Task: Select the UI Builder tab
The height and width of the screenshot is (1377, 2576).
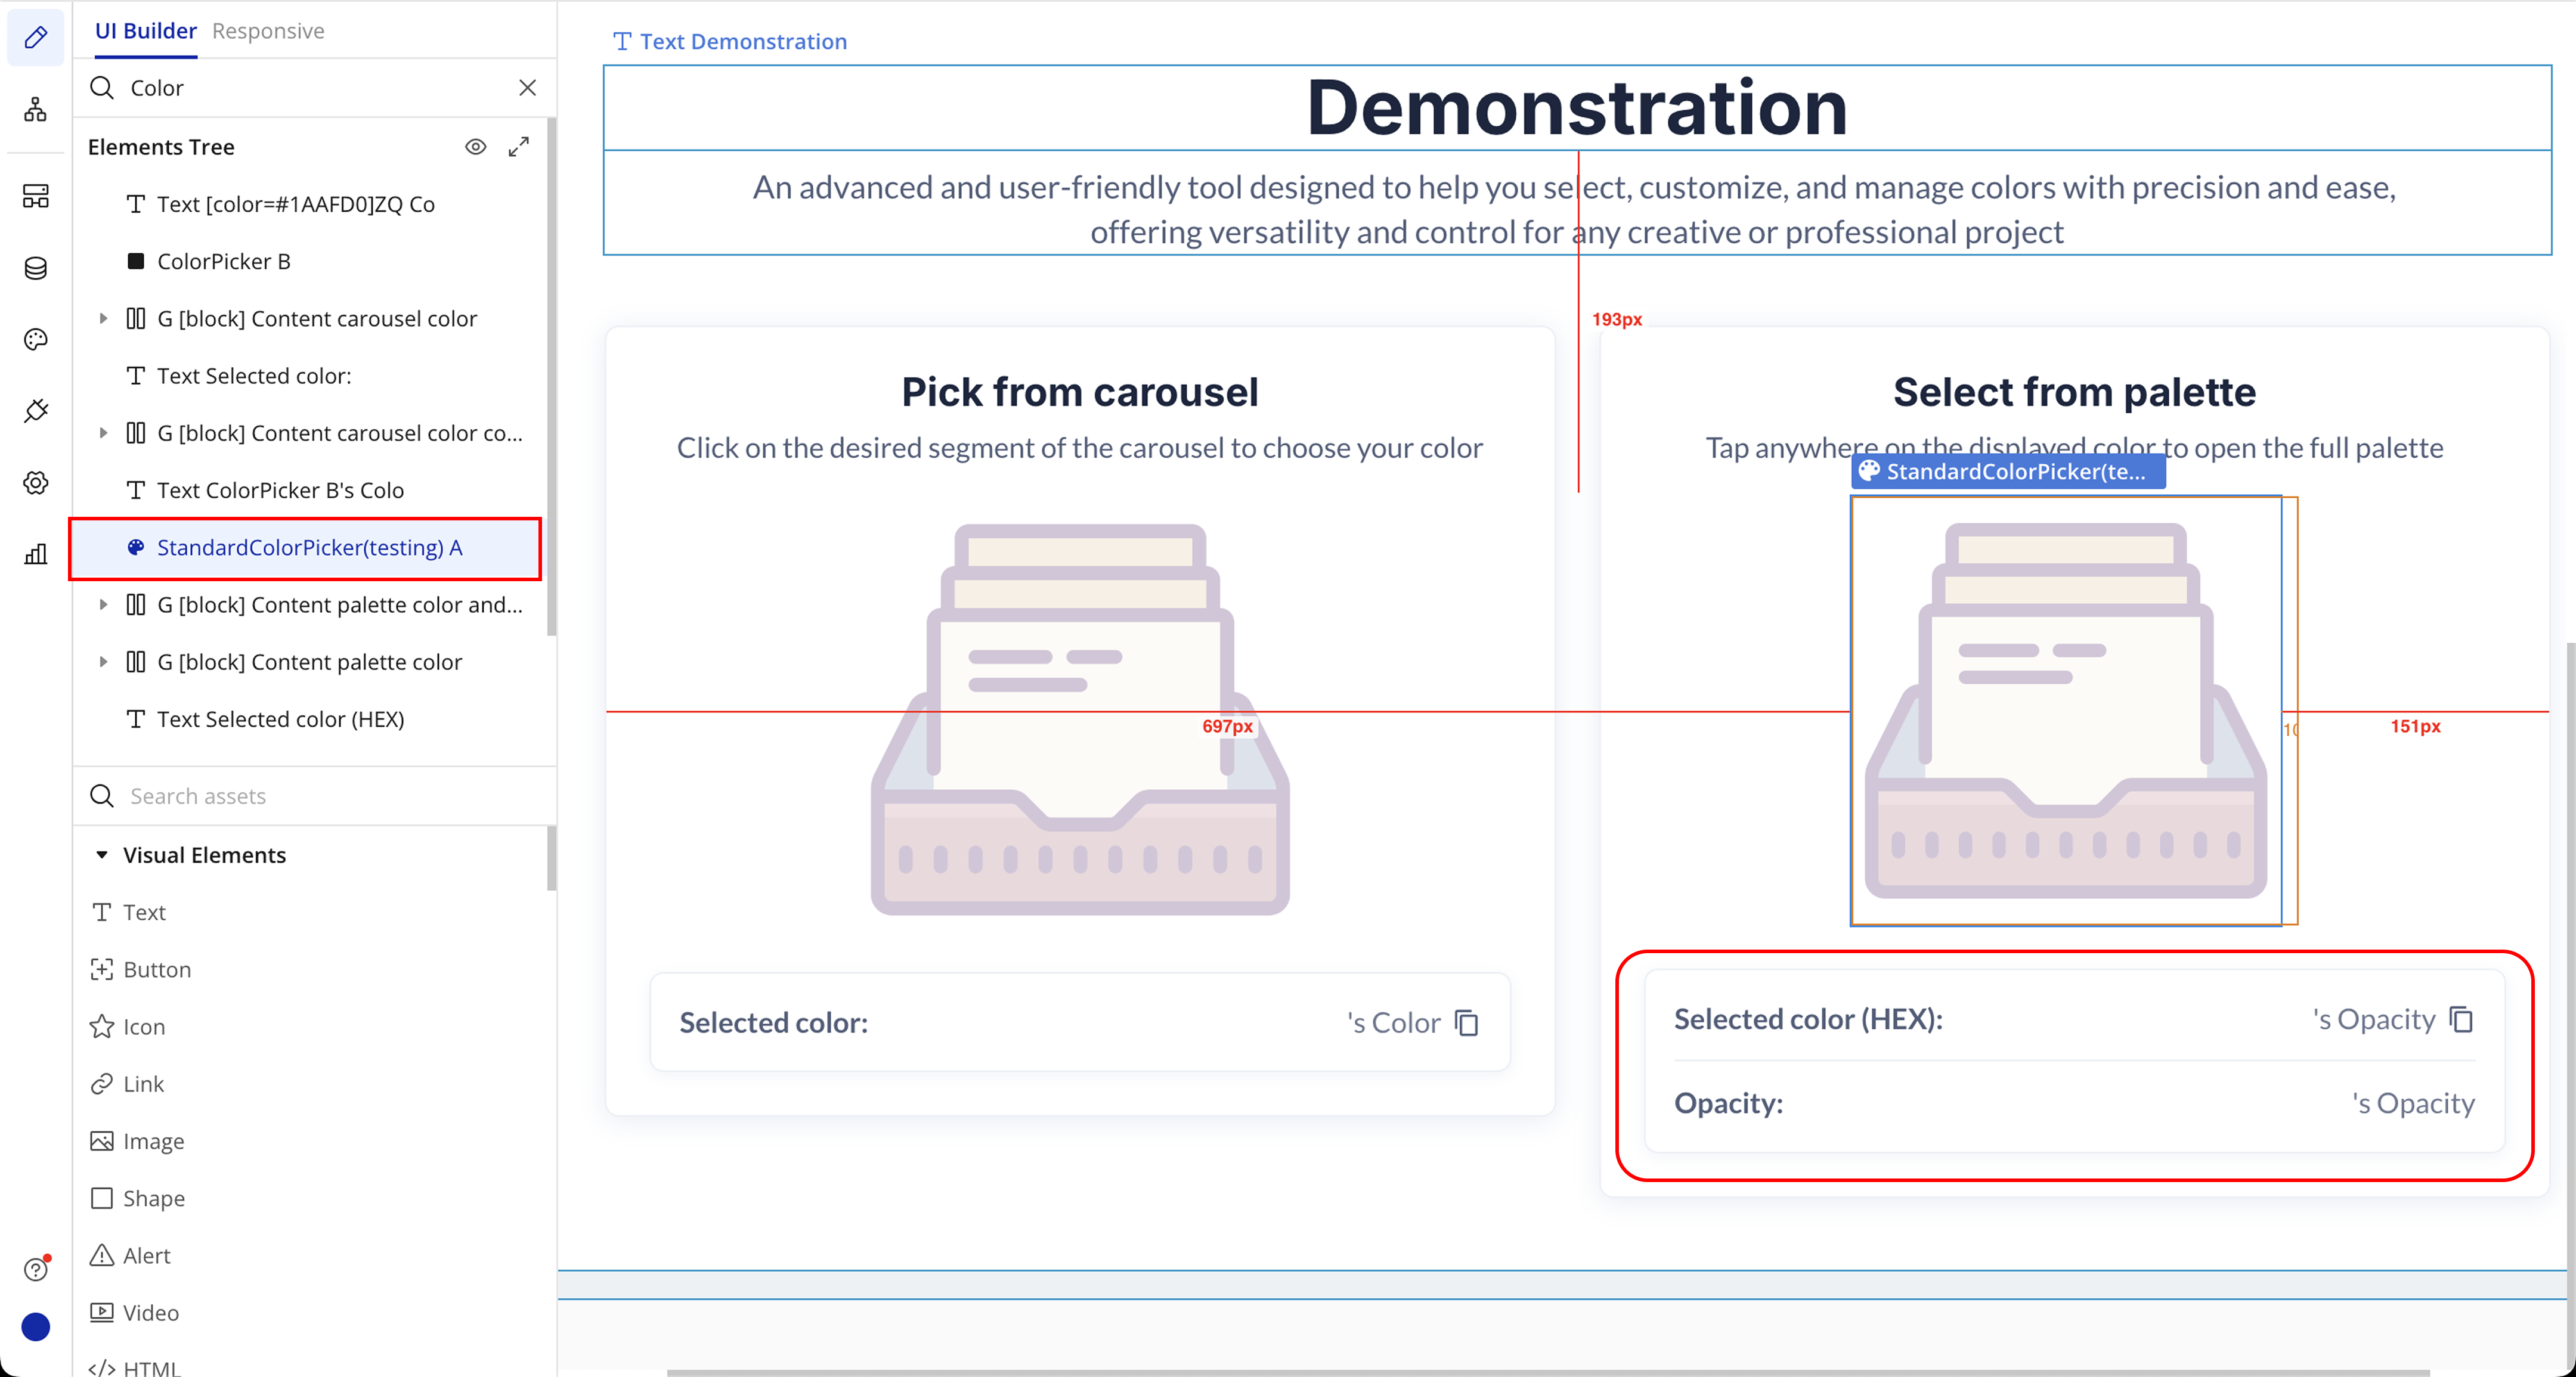Action: pyautogui.click(x=146, y=31)
